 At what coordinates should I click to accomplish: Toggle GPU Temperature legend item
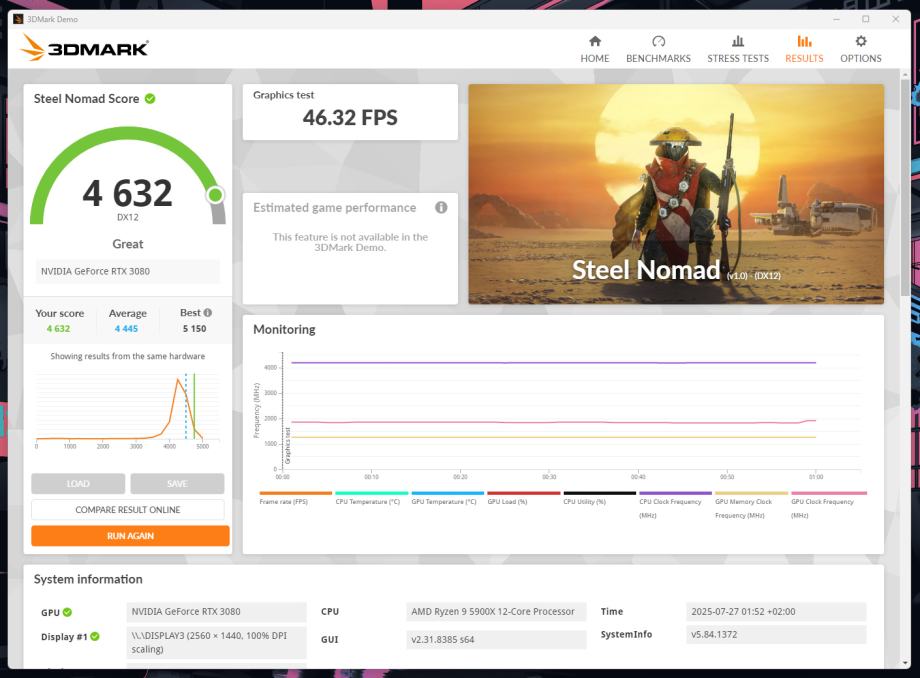(447, 498)
